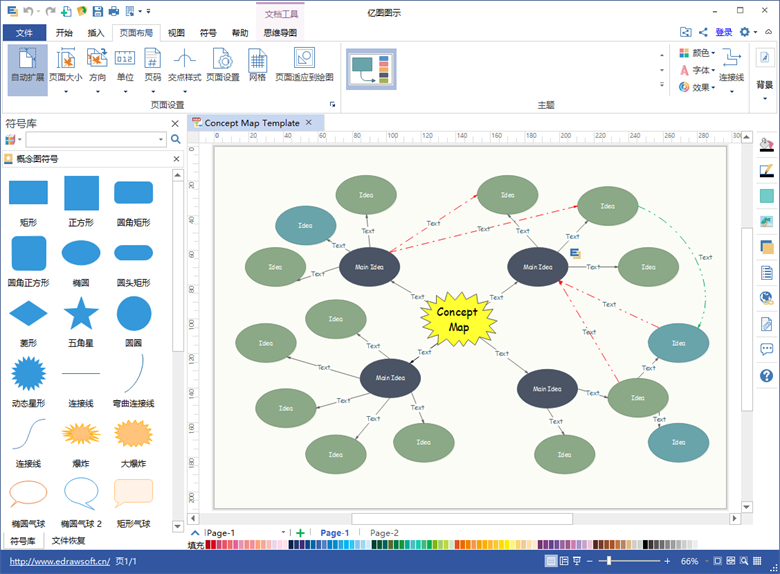Expand the 颜色 theme color dropdown
The width and height of the screenshot is (780, 574).
tap(697, 53)
